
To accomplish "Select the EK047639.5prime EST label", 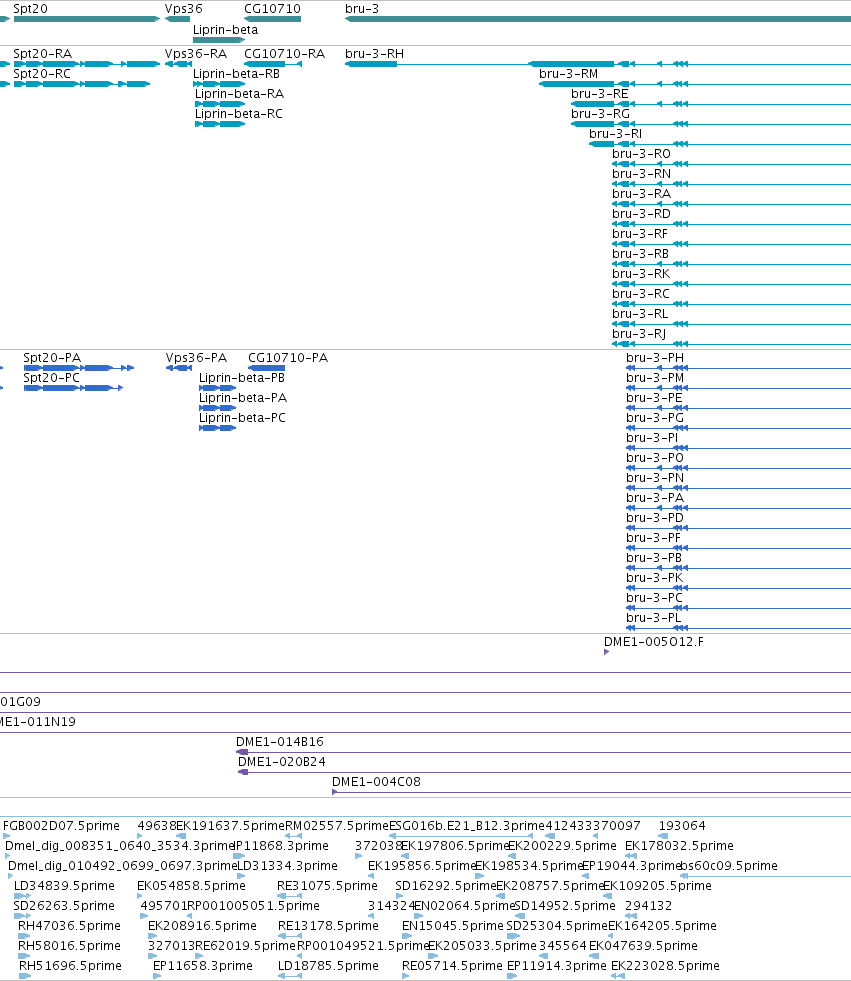I will [643, 946].
